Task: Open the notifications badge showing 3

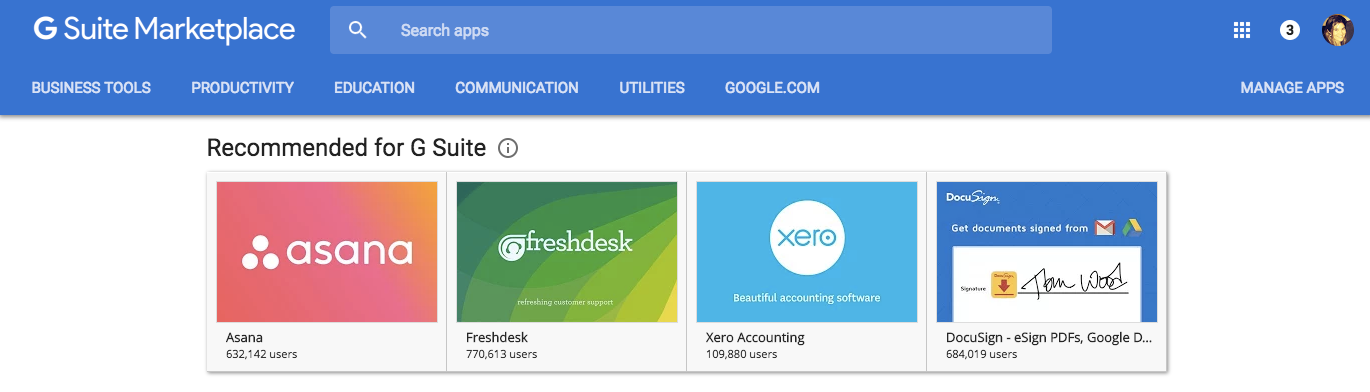Action: 1290,30
